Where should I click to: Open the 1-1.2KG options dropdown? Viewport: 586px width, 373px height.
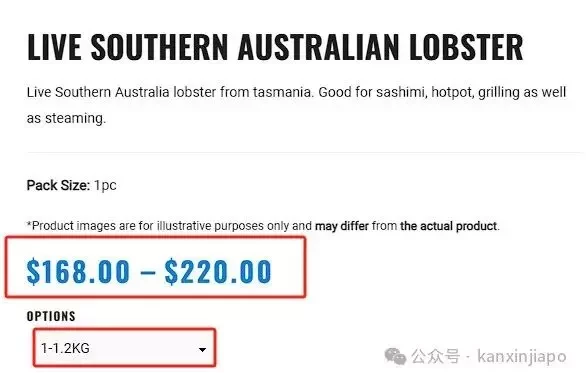(124, 348)
